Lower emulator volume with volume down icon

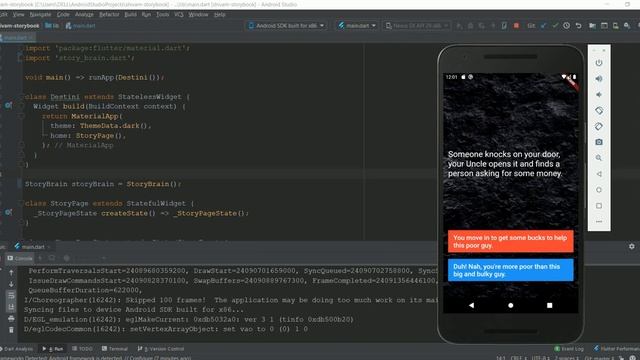[599, 95]
